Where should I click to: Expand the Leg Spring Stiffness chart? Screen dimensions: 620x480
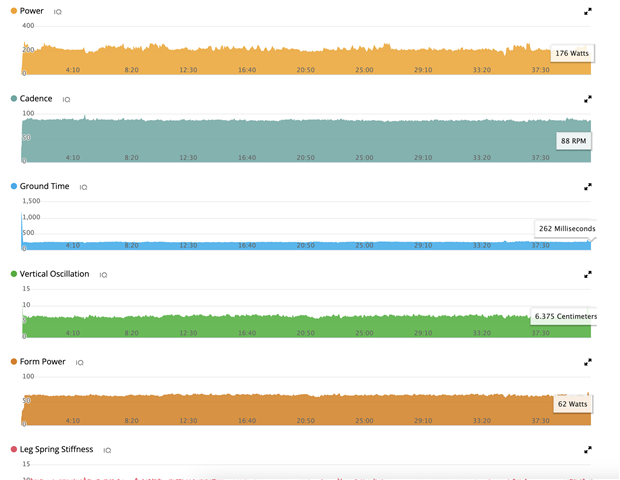pyautogui.click(x=588, y=450)
